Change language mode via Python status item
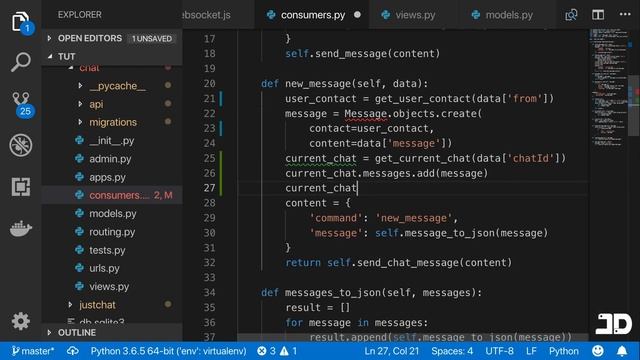640x360 pixels. (564, 351)
